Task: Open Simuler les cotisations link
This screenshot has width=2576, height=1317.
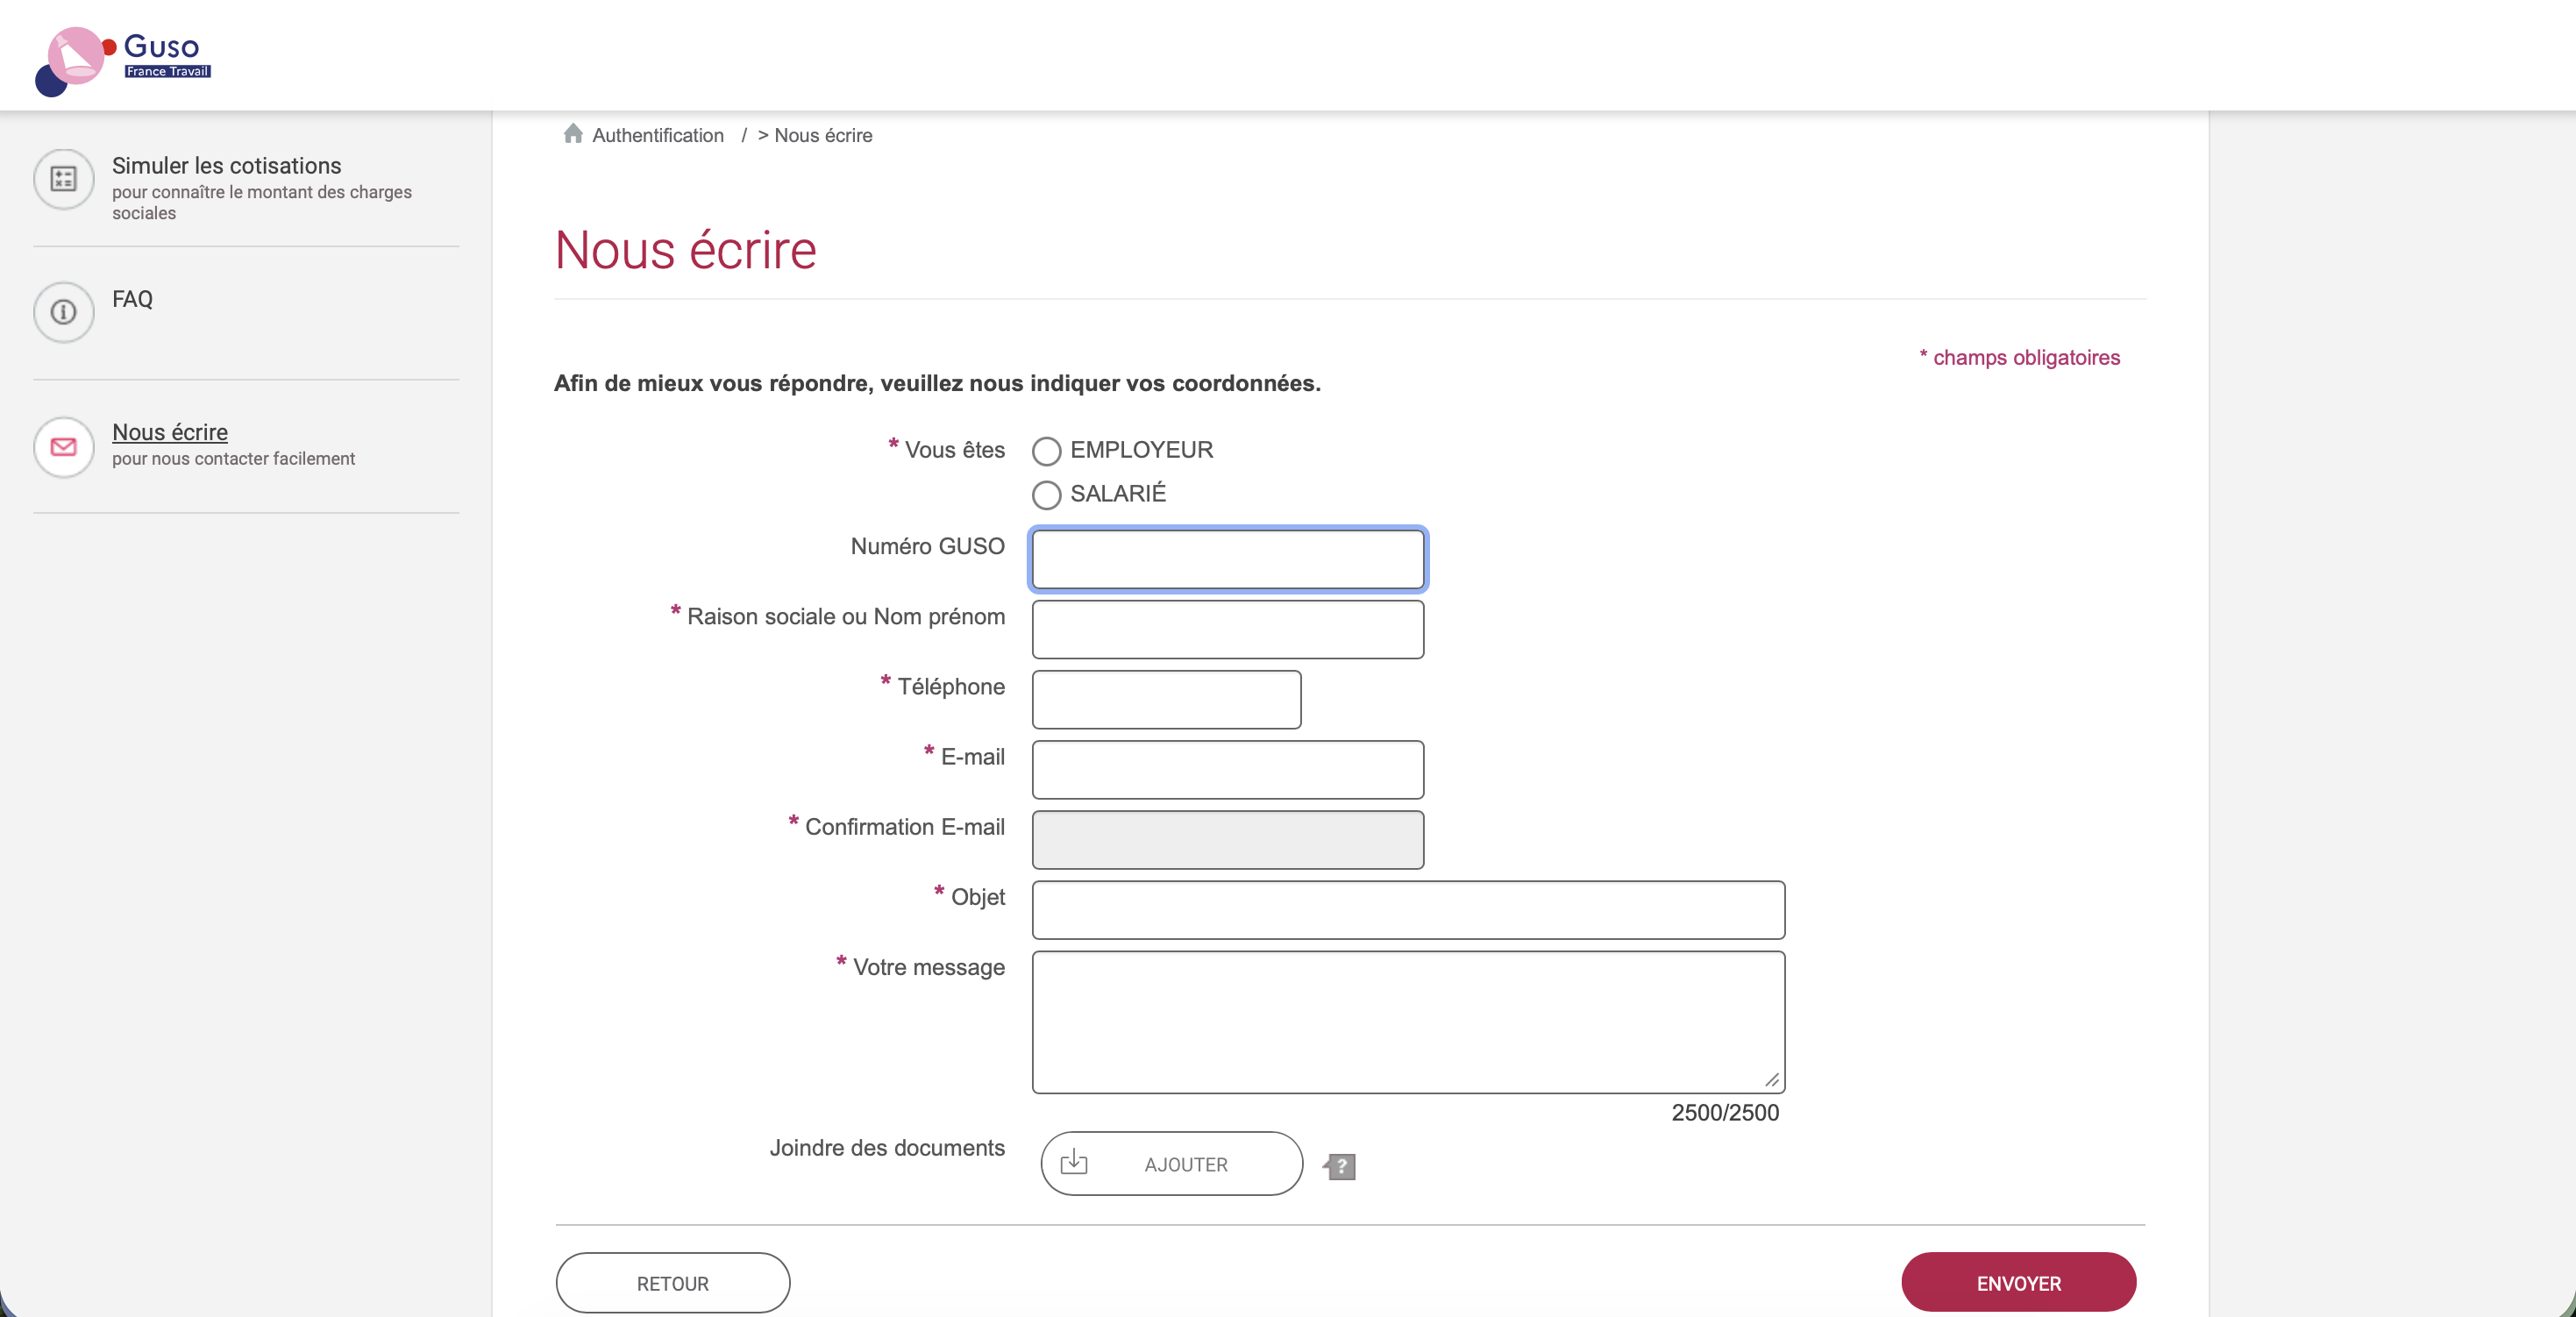Action: tap(226, 166)
